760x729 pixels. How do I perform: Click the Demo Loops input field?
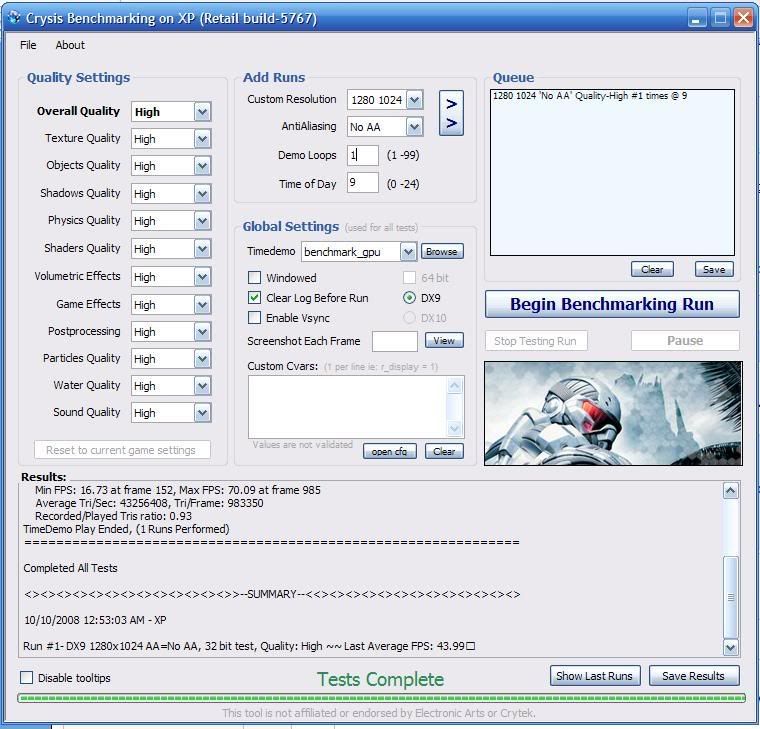(x=363, y=155)
